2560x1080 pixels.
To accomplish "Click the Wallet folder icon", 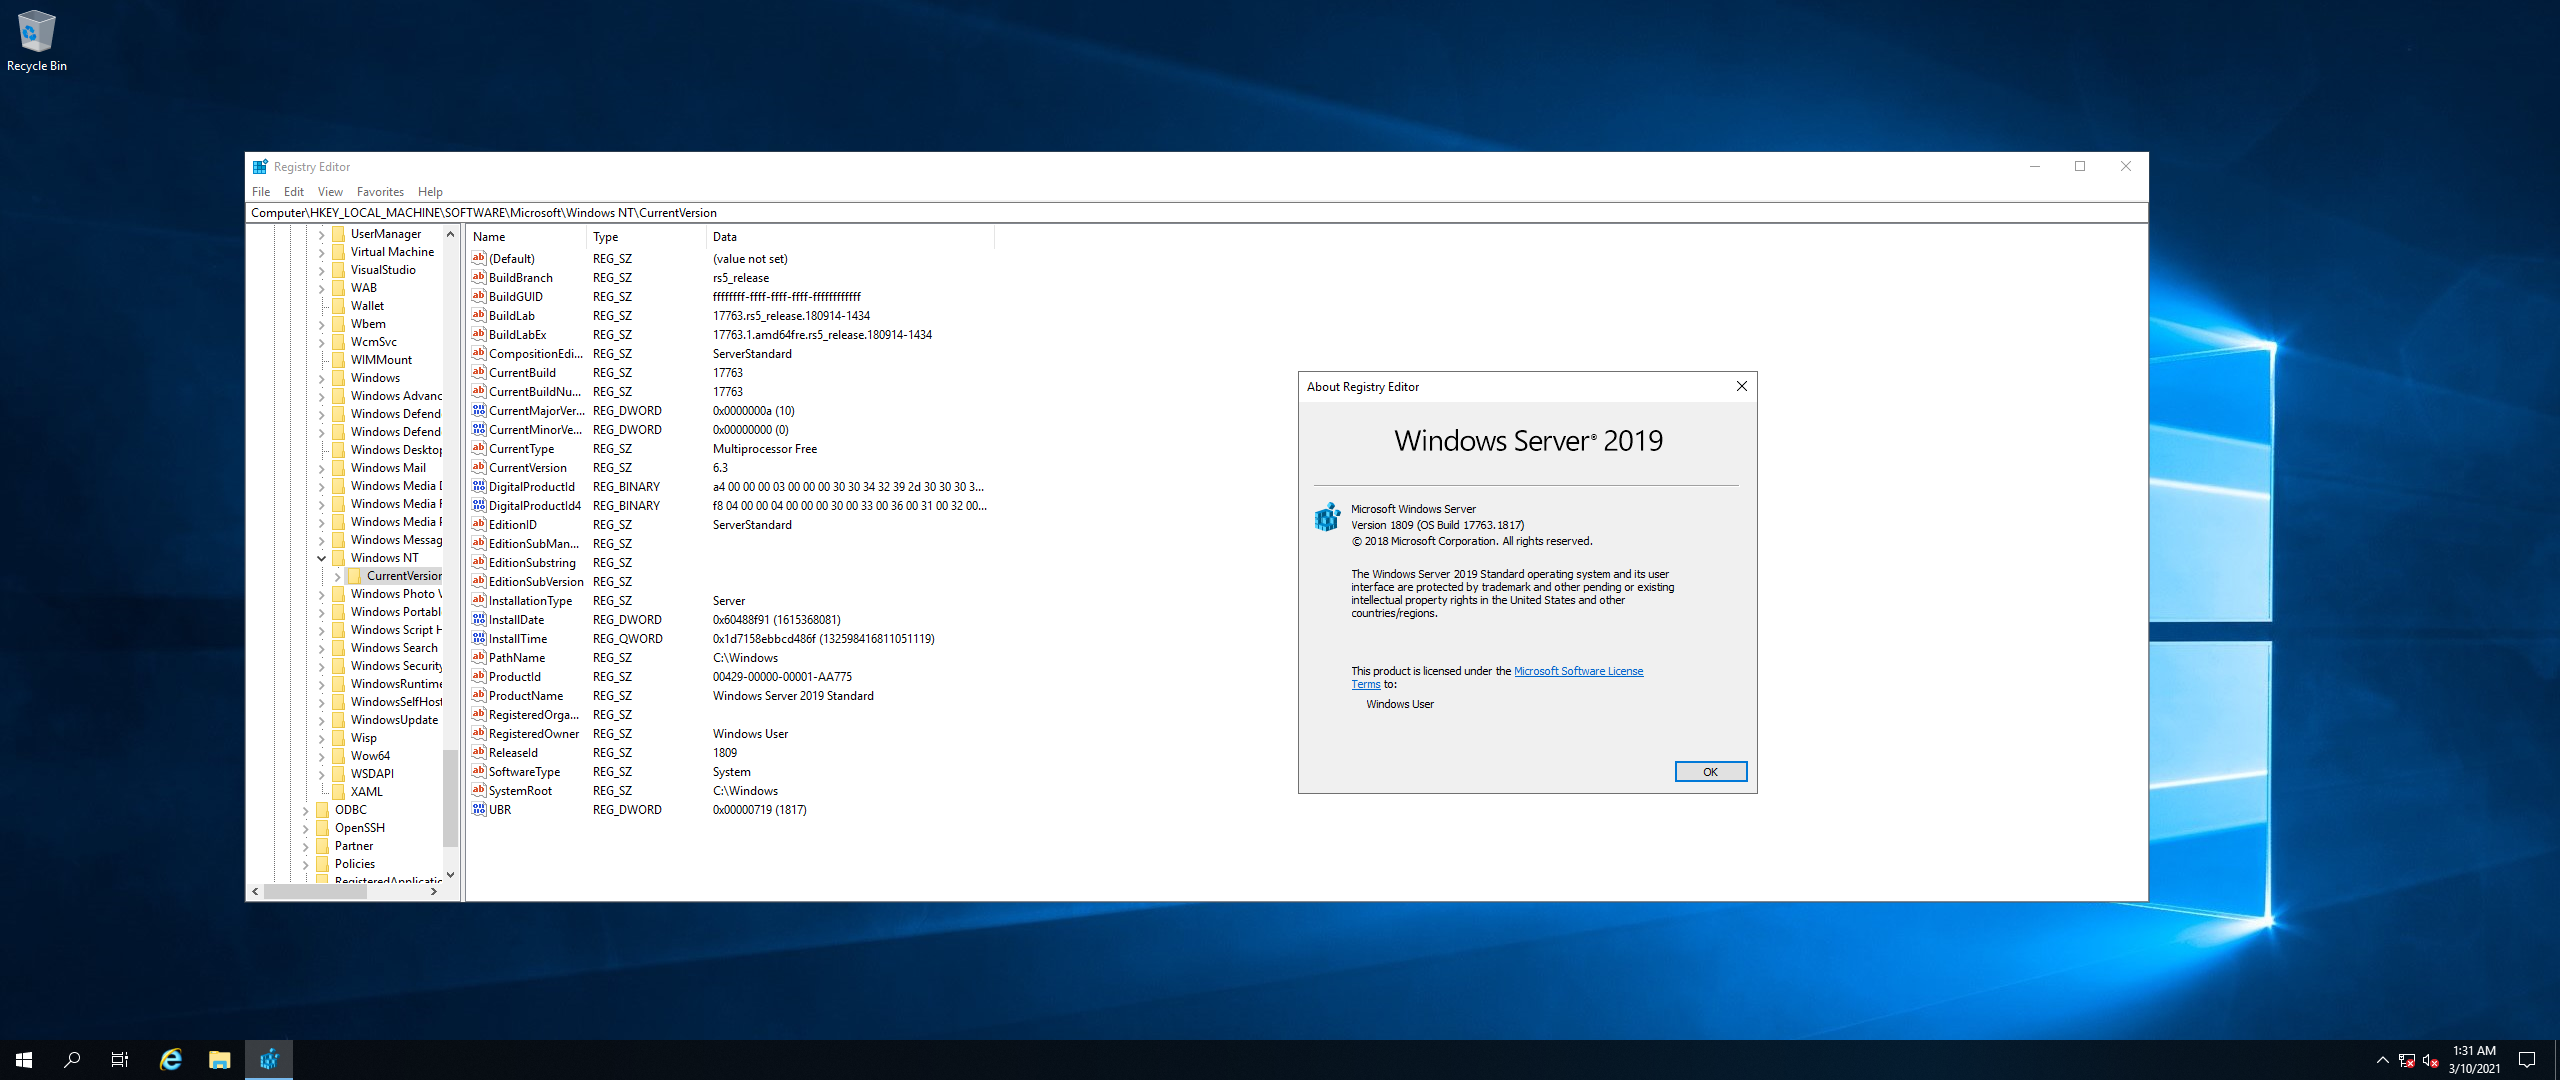I will 338,305.
